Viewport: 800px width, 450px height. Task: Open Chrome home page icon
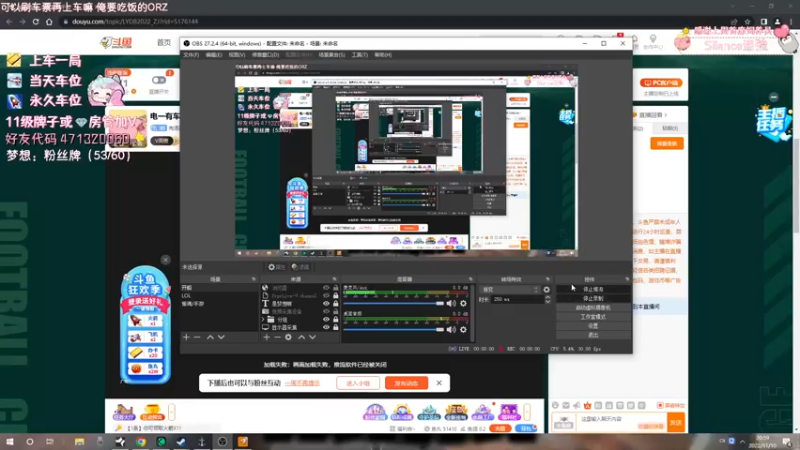(49, 22)
